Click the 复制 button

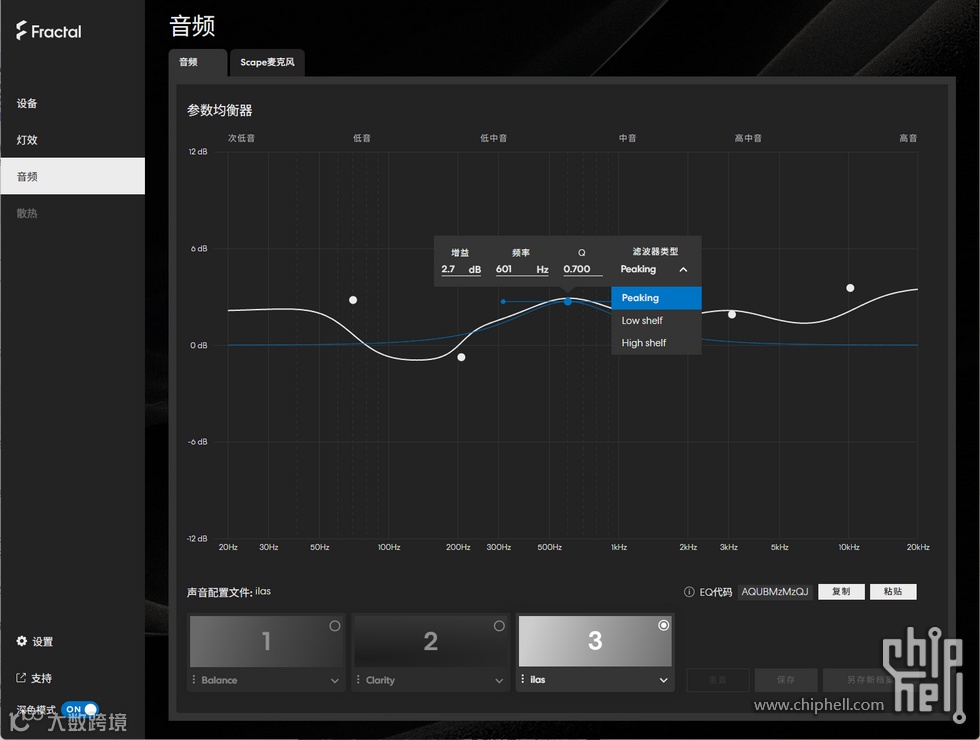tap(841, 591)
